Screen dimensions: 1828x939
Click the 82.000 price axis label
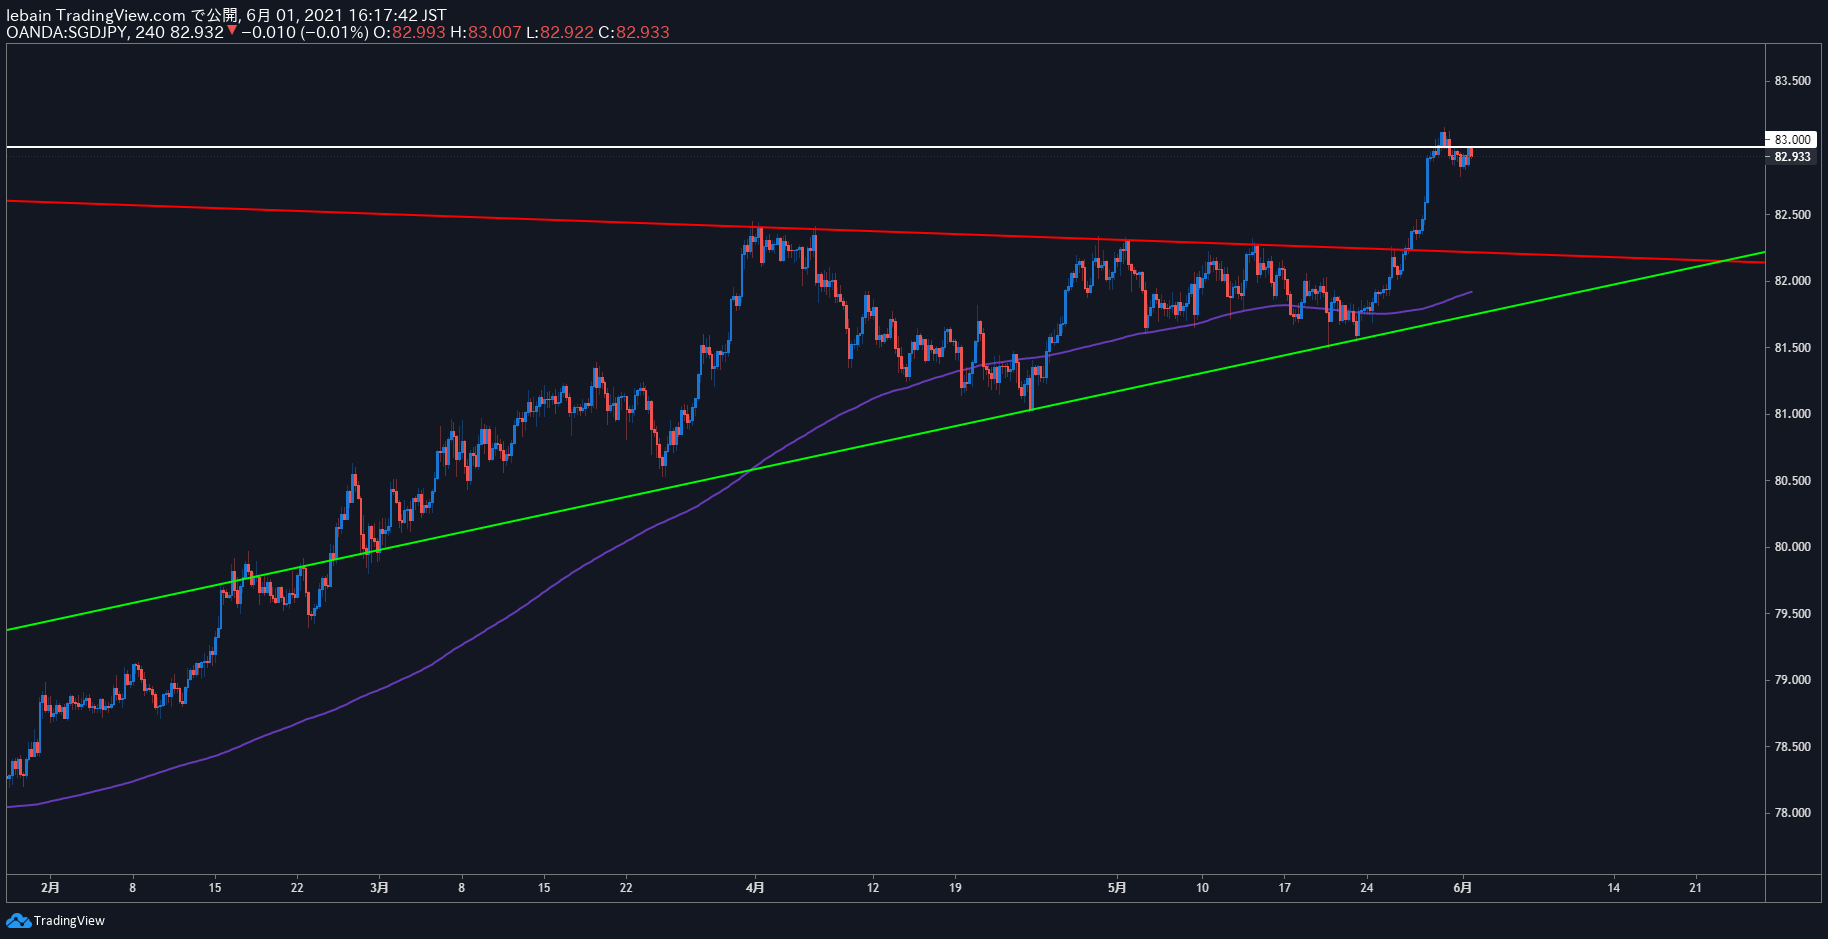[1792, 281]
